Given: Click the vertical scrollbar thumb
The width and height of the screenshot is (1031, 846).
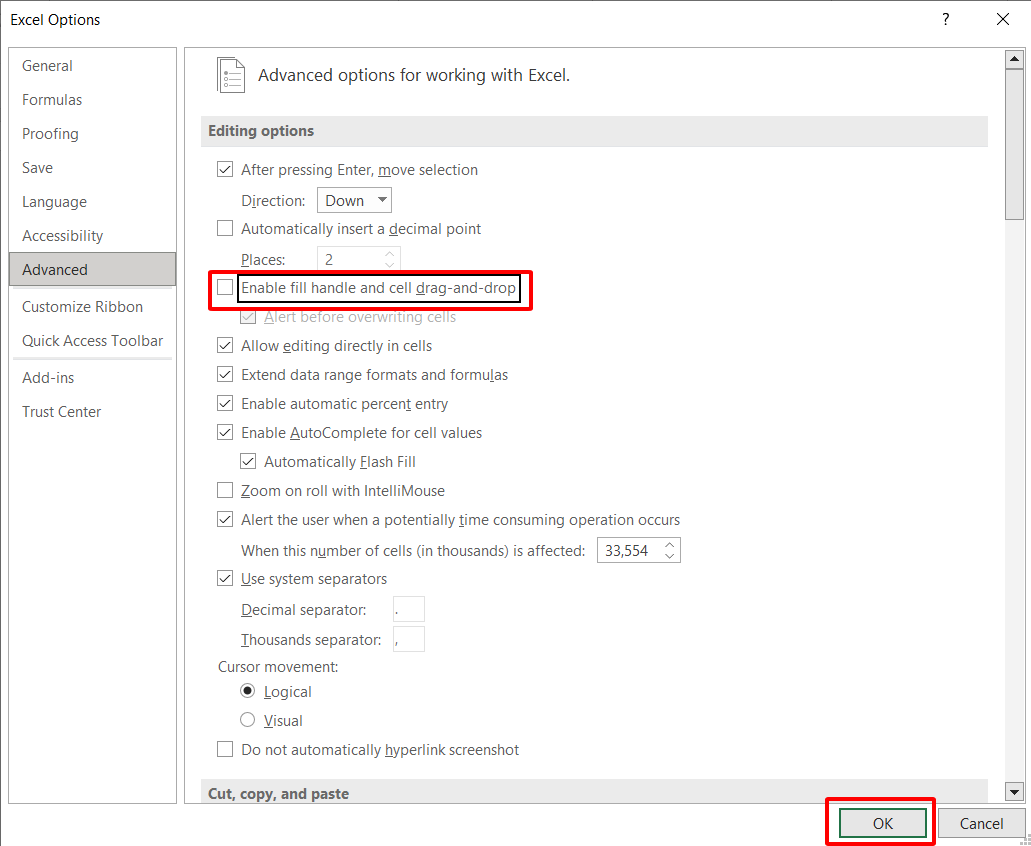Looking at the screenshot, I should coord(1015,145).
